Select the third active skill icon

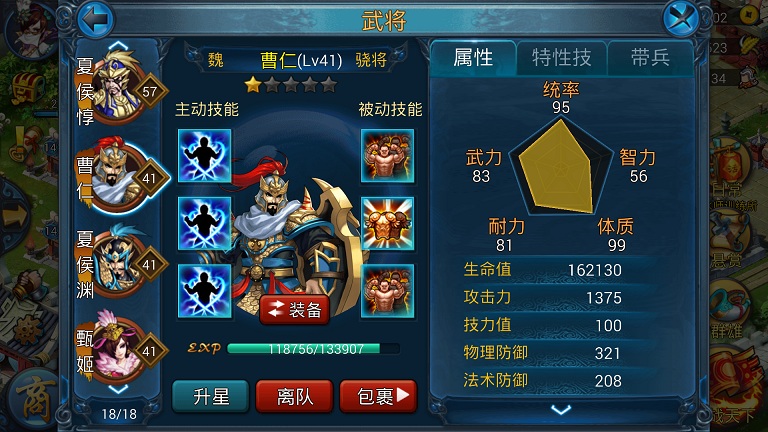tap(204, 291)
